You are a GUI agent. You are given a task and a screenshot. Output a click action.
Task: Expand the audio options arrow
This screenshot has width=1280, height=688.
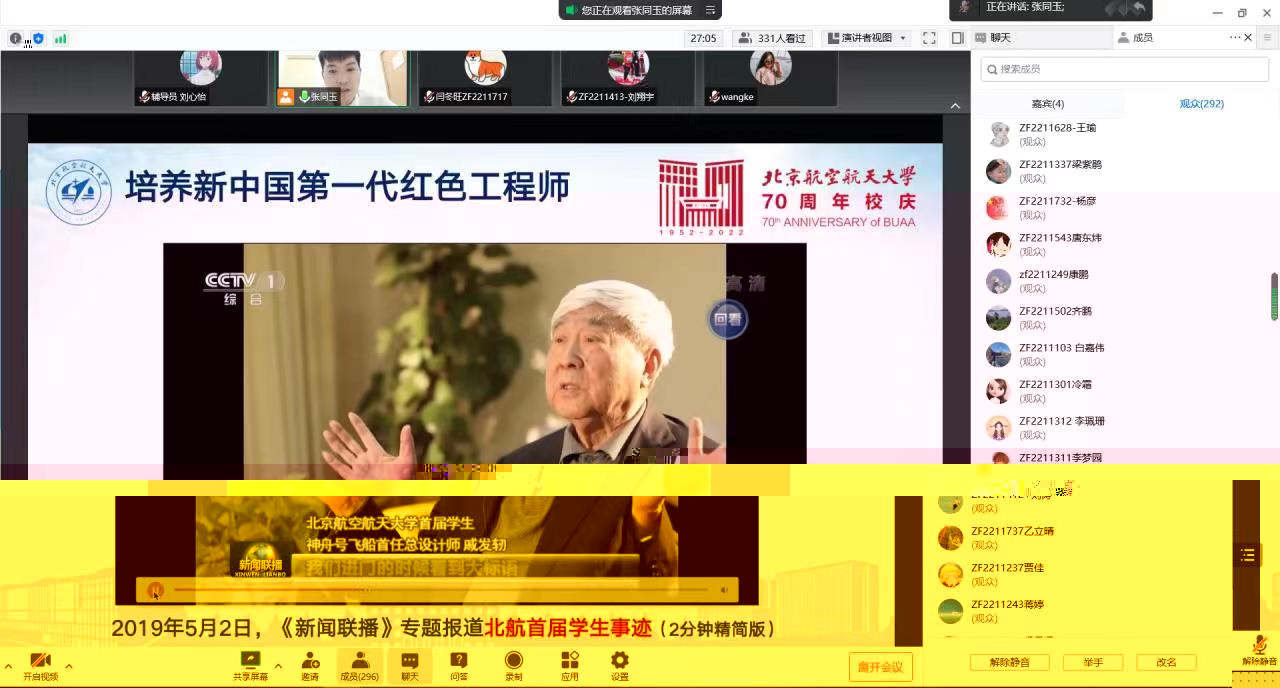click(8, 666)
